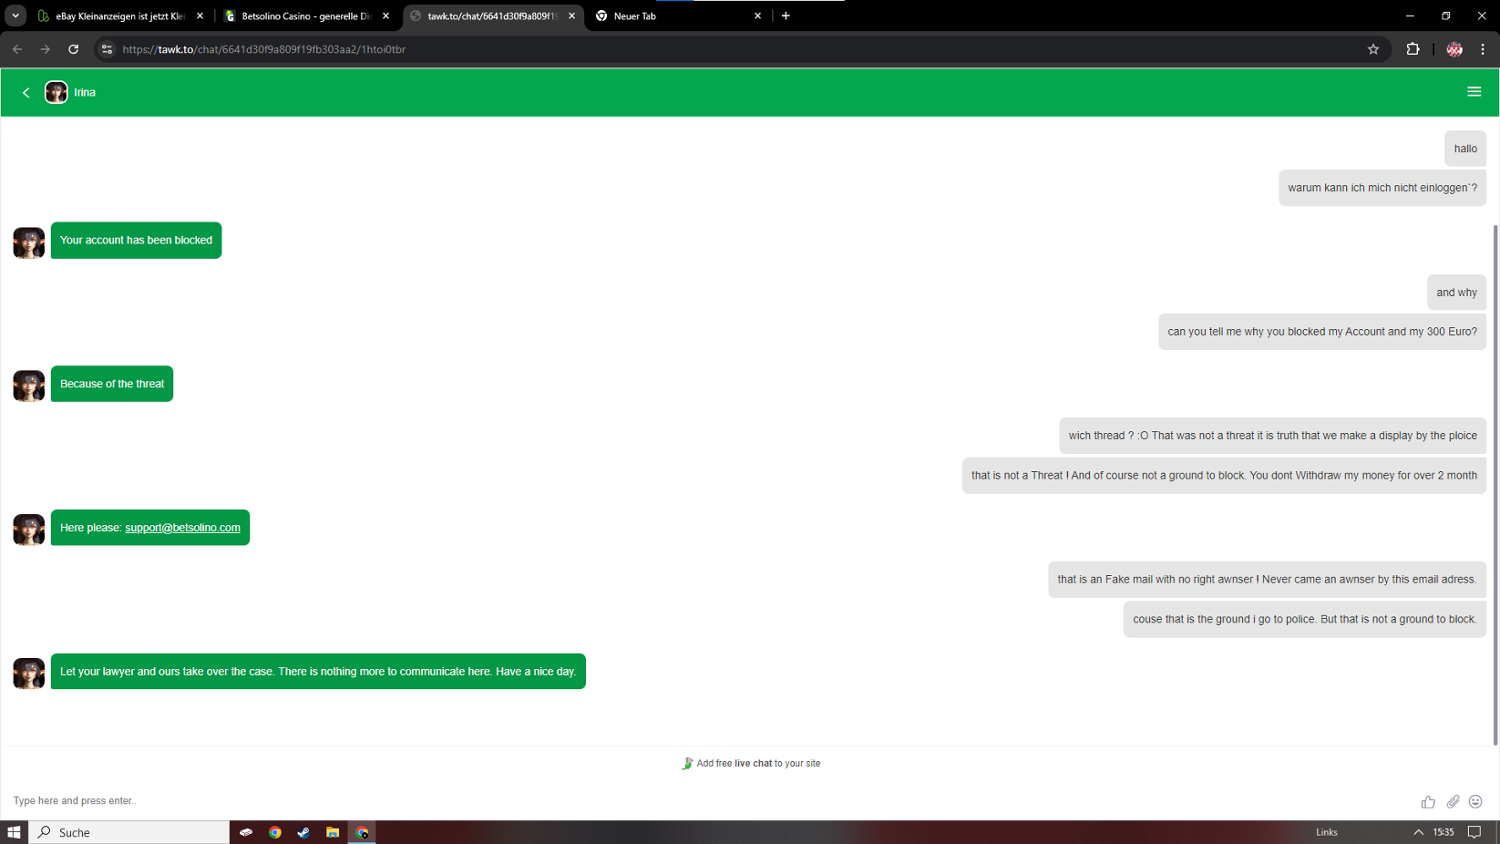Open the hamburger menu in chat header
This screenshot has height=844, width=1500.
(x=1473, y=92)
